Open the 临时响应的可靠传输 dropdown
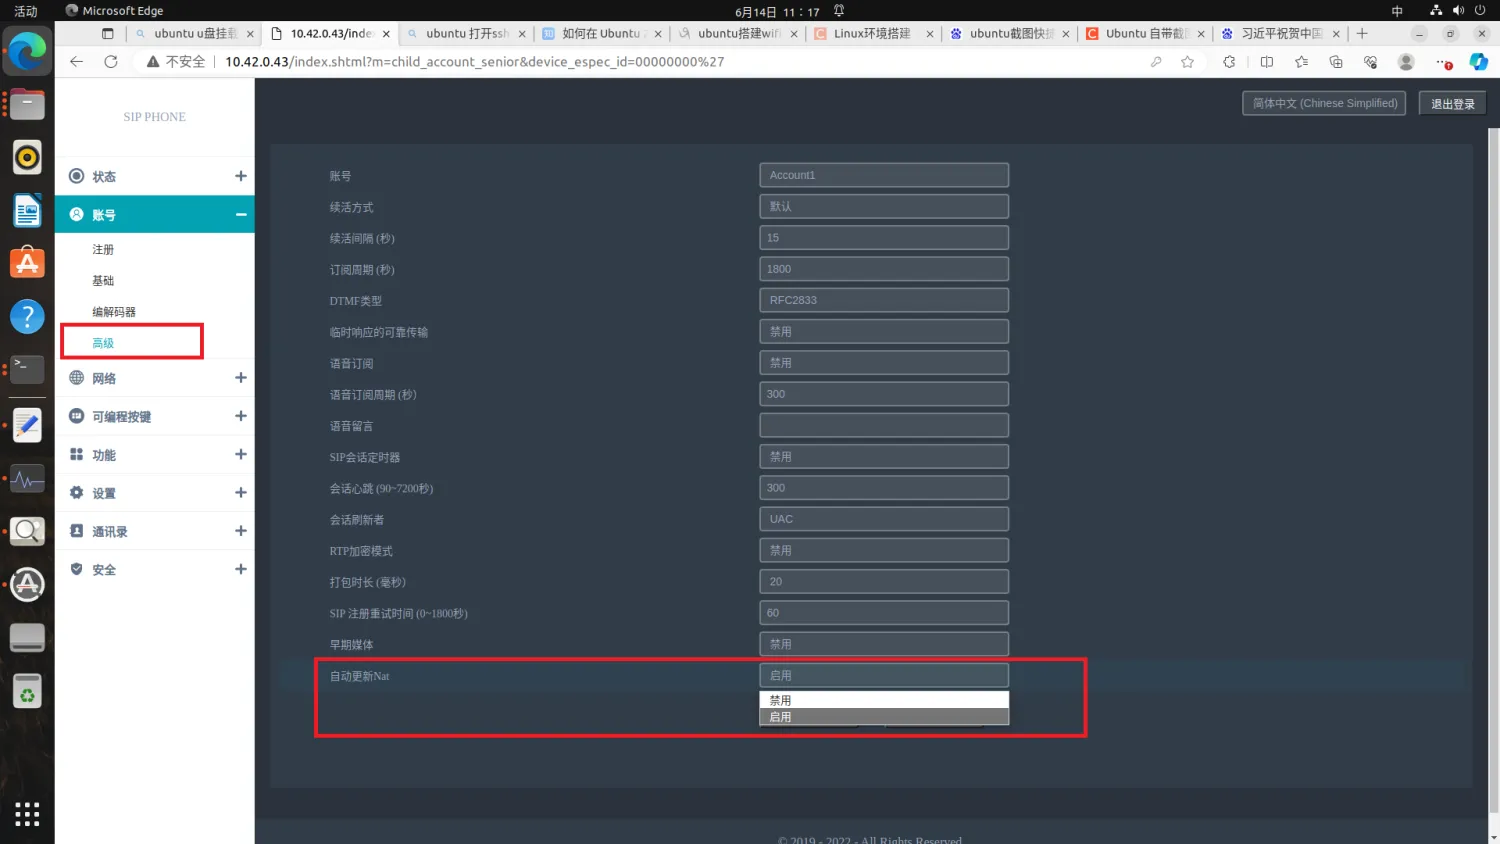This screenshot has width=1500, height=844. click(x=884, y=331)
